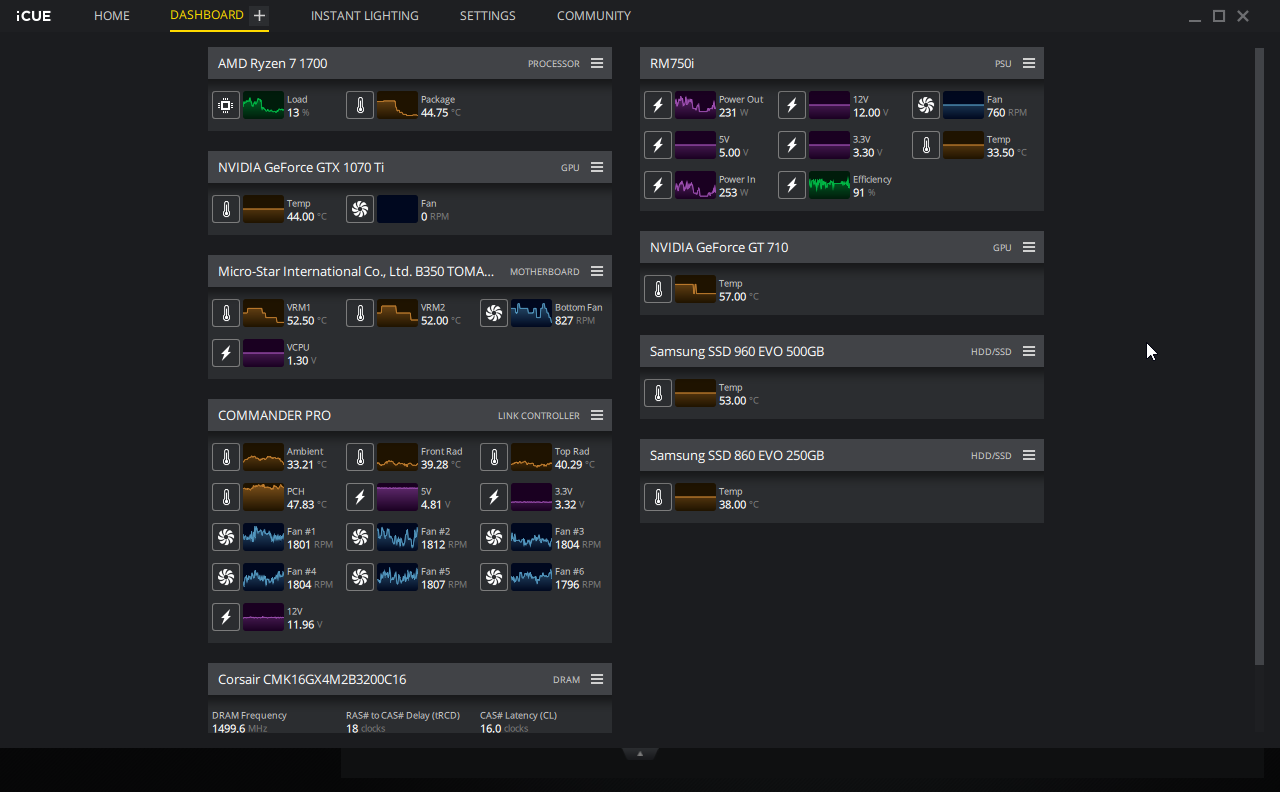Click the Power Out graph thumbnail
Viewport: 1280px width, 792px height.
click(696, 105)
